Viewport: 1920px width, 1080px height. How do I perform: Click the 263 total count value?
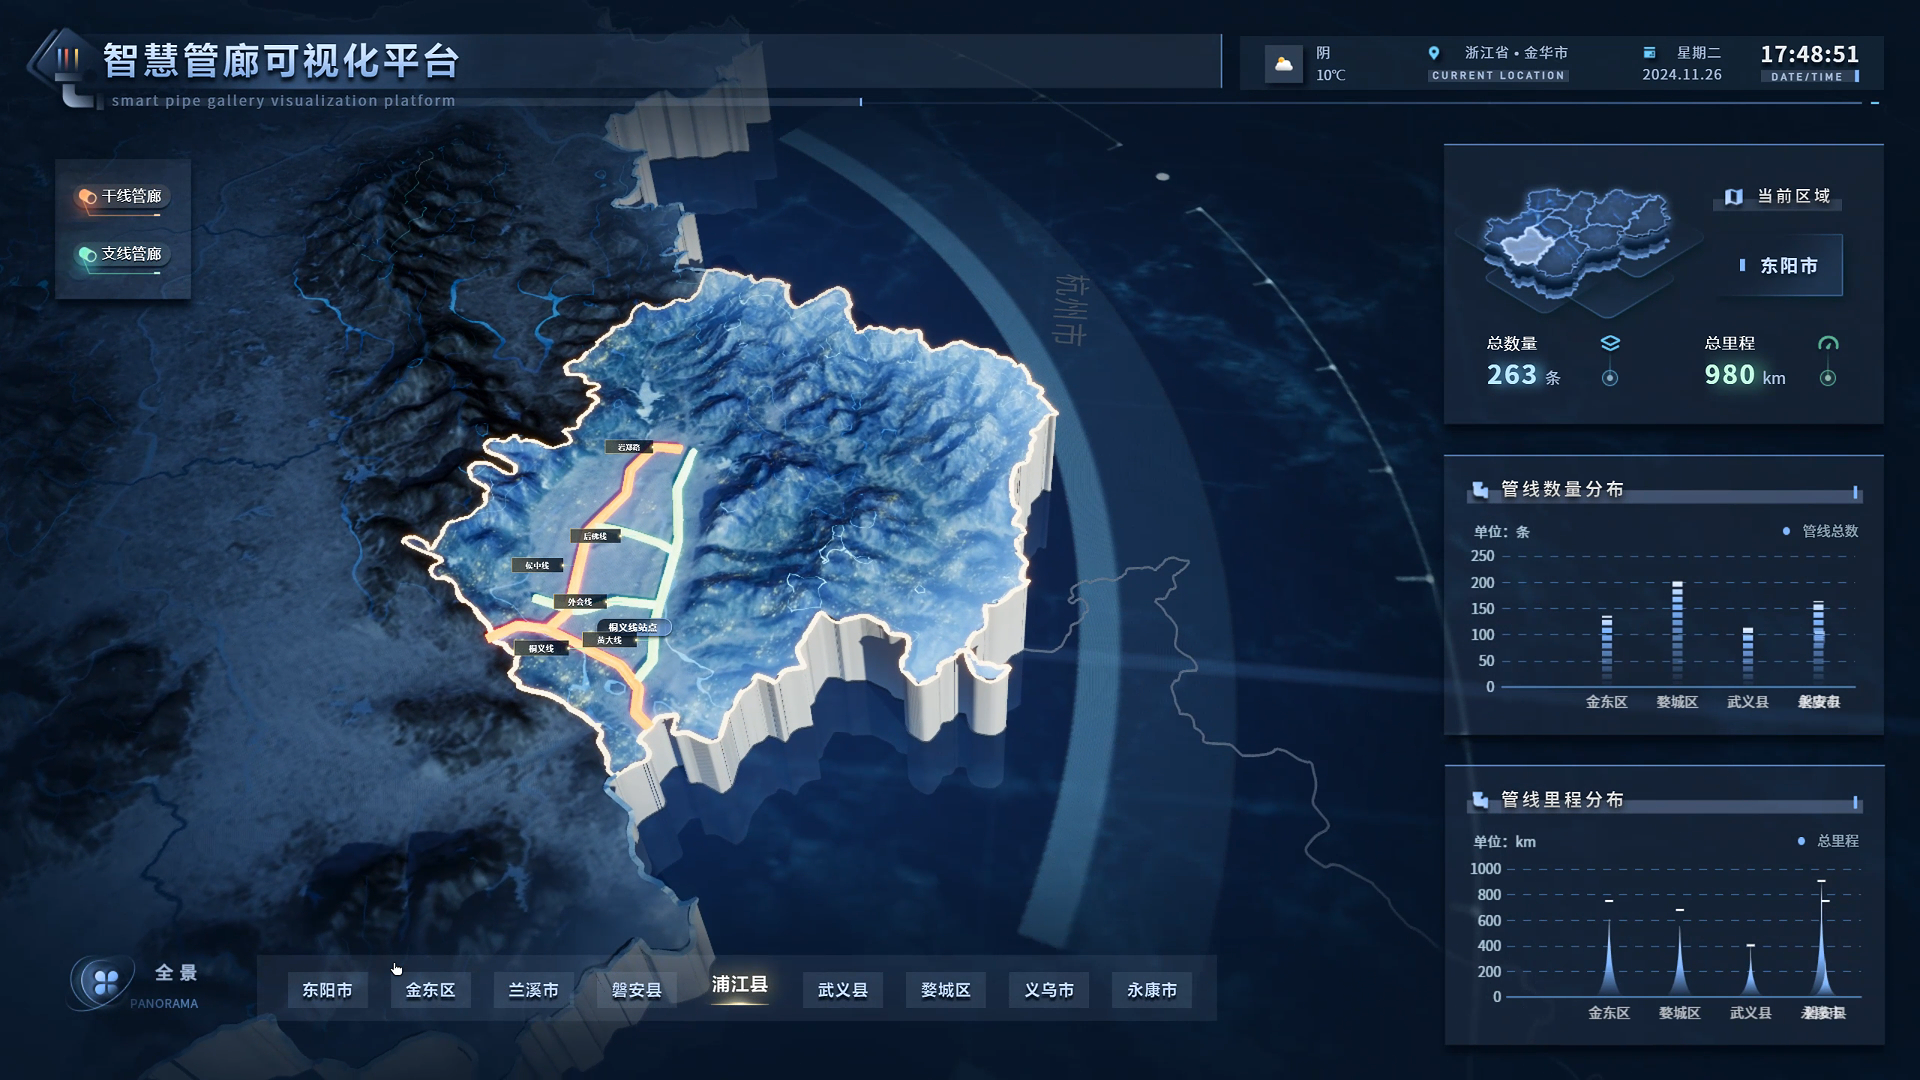click(1512, 375)
